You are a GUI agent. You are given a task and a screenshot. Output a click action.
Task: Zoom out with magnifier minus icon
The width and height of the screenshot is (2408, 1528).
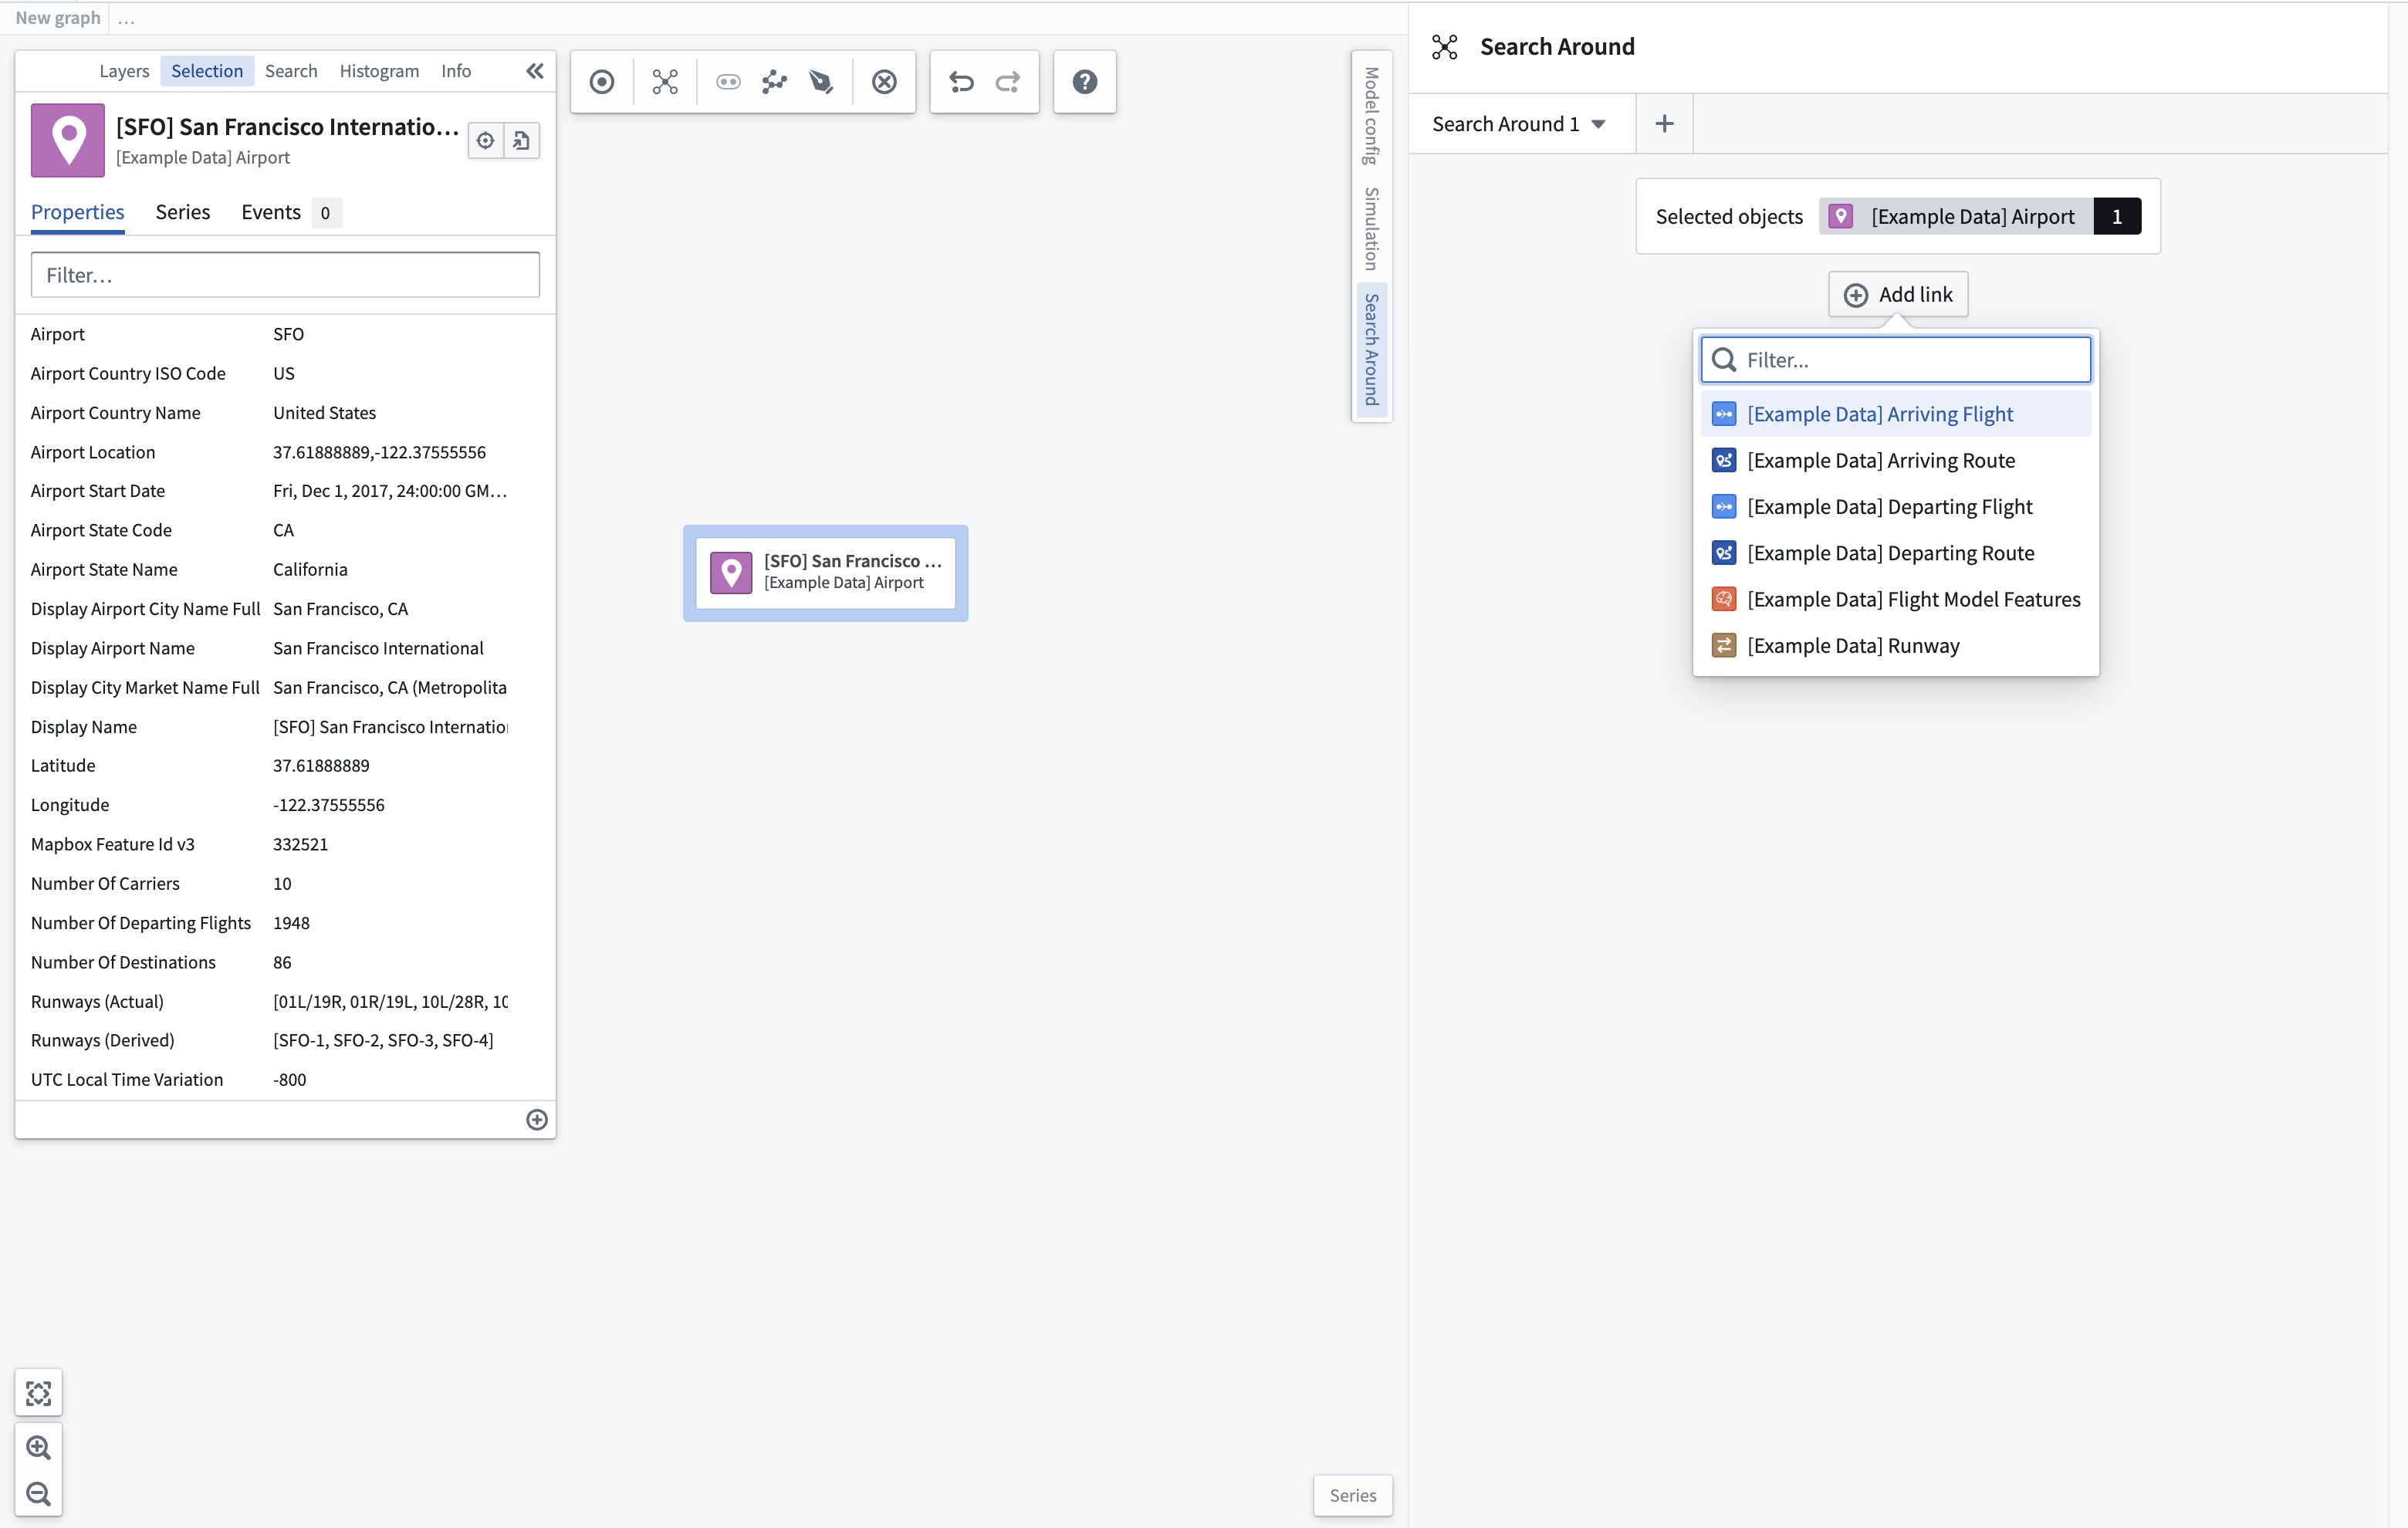coord(39,1494)
